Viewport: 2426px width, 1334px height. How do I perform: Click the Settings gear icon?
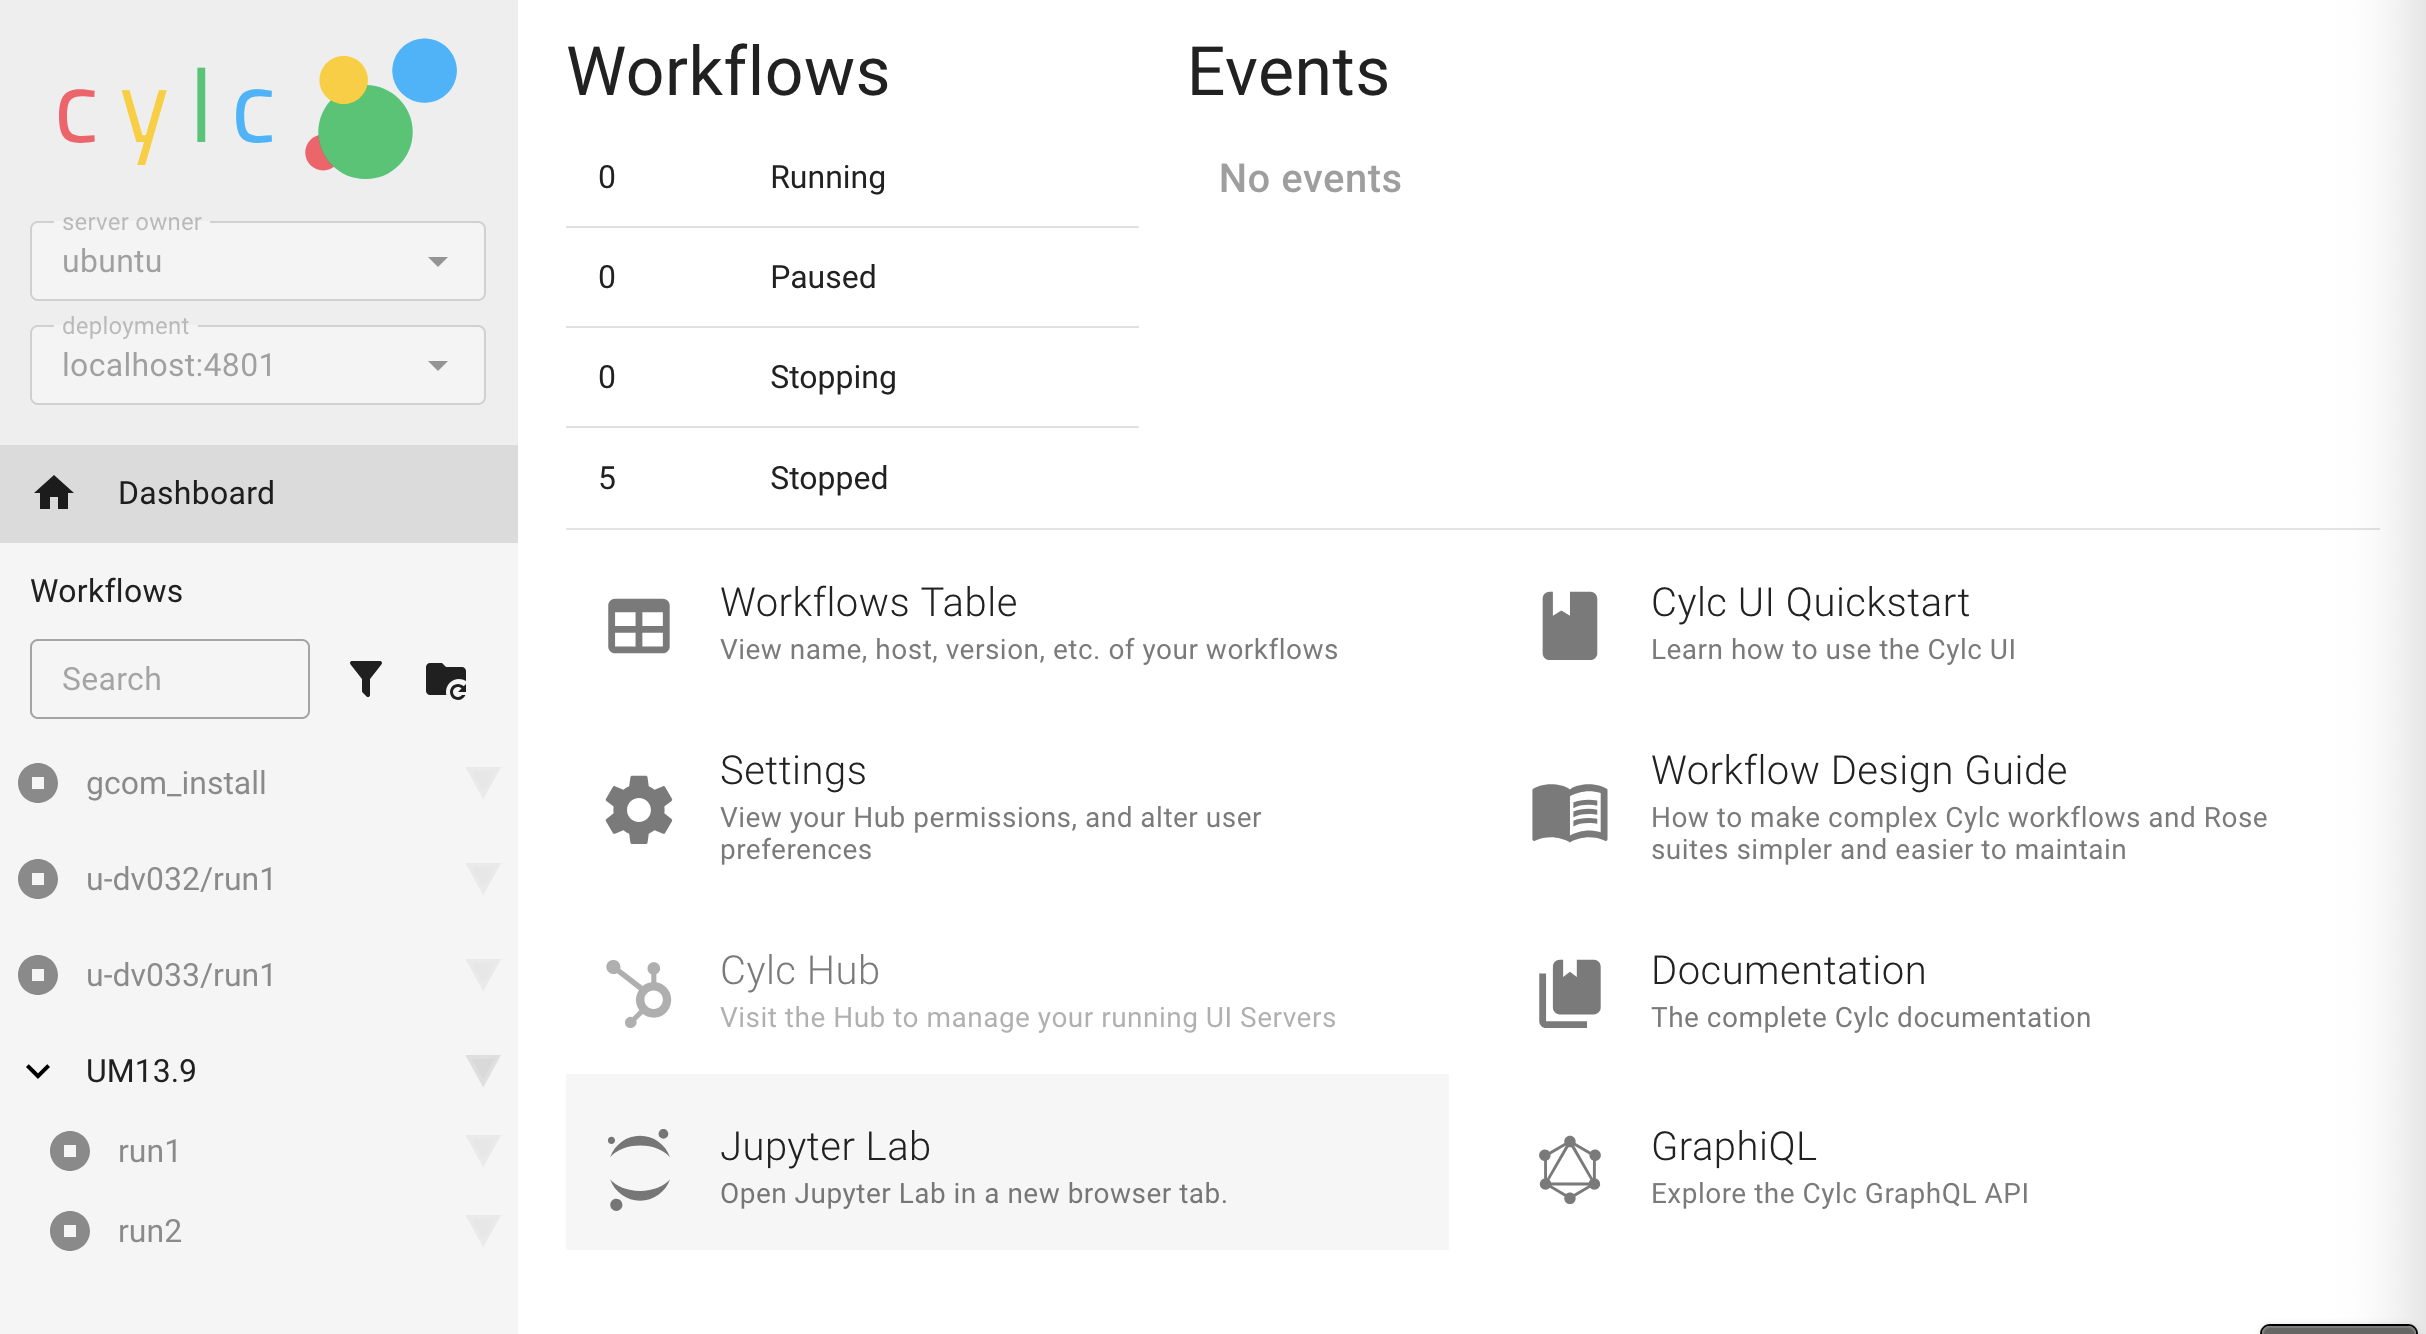(x=638, y=810)
